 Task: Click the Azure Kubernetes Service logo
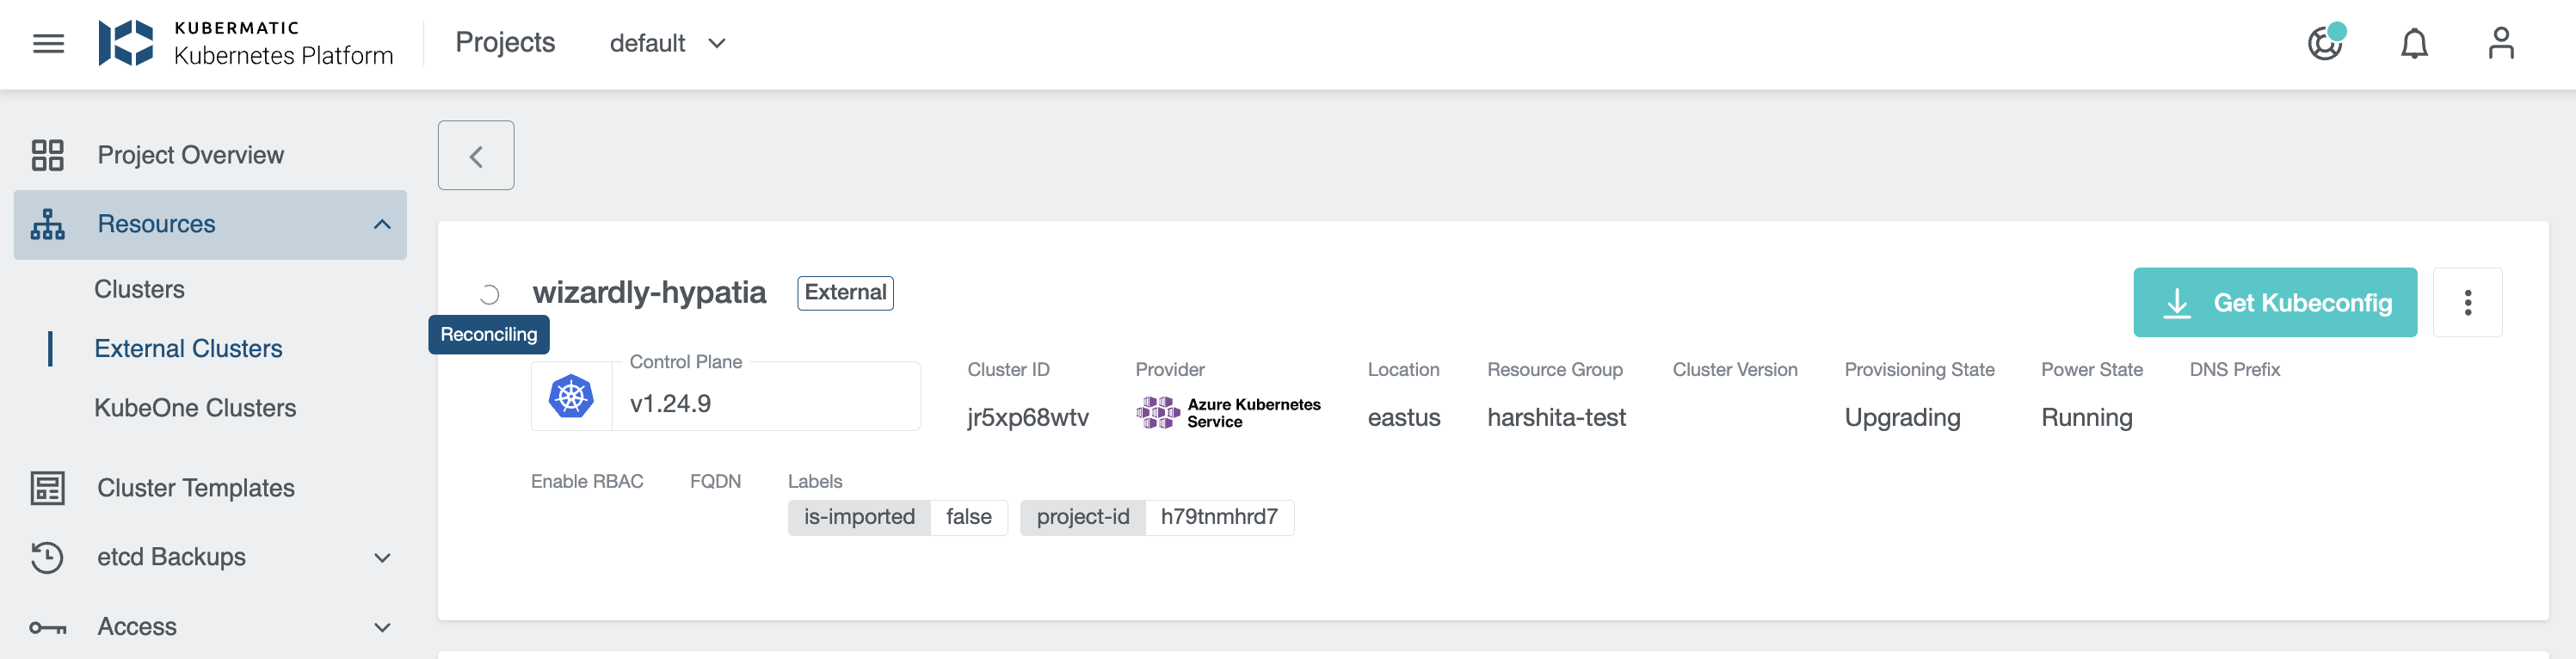(x=1158, y=412)
